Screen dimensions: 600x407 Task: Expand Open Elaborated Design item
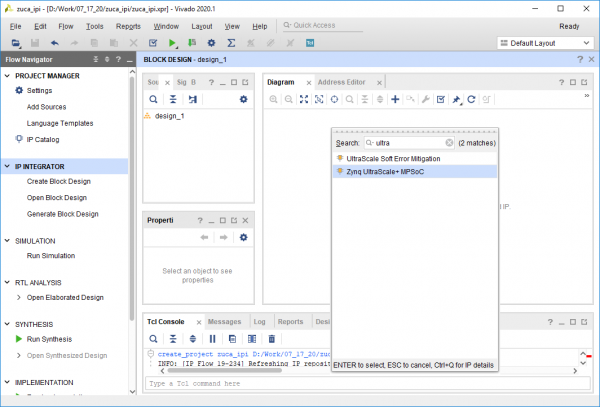coord(19,297)
